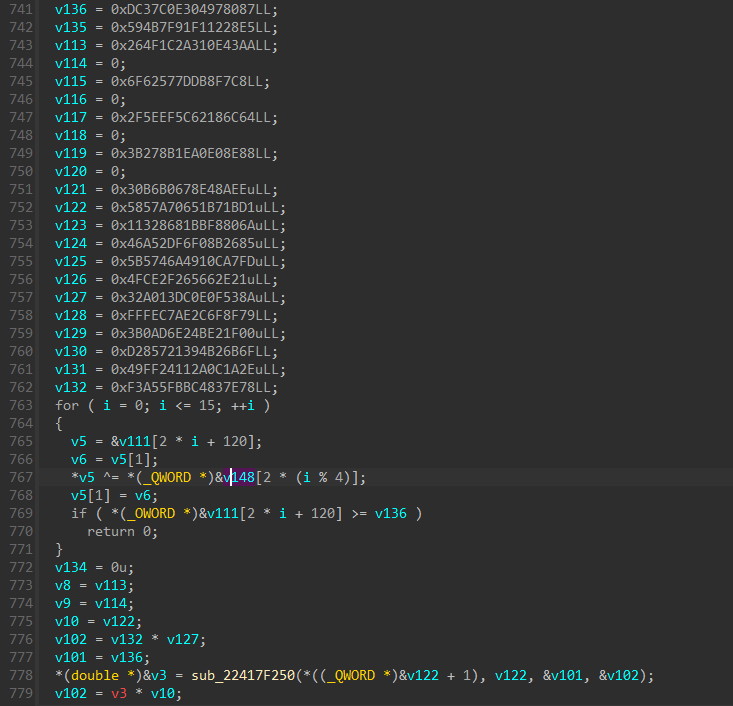Click v6 on the v6 = v5[1] line

(78, 459)
